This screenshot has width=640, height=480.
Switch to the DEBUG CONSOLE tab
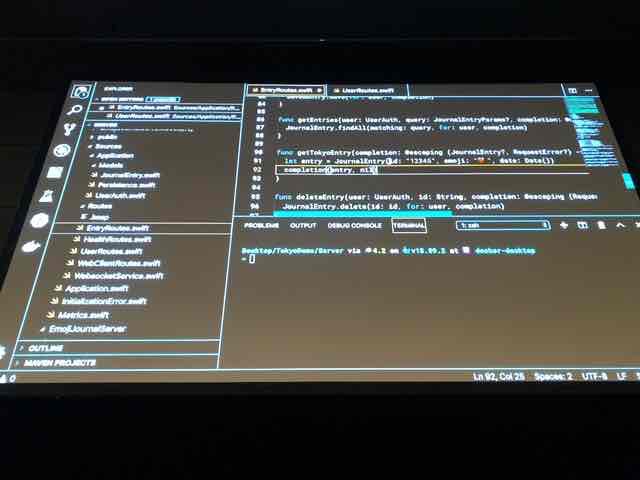(x=355, y=225)
